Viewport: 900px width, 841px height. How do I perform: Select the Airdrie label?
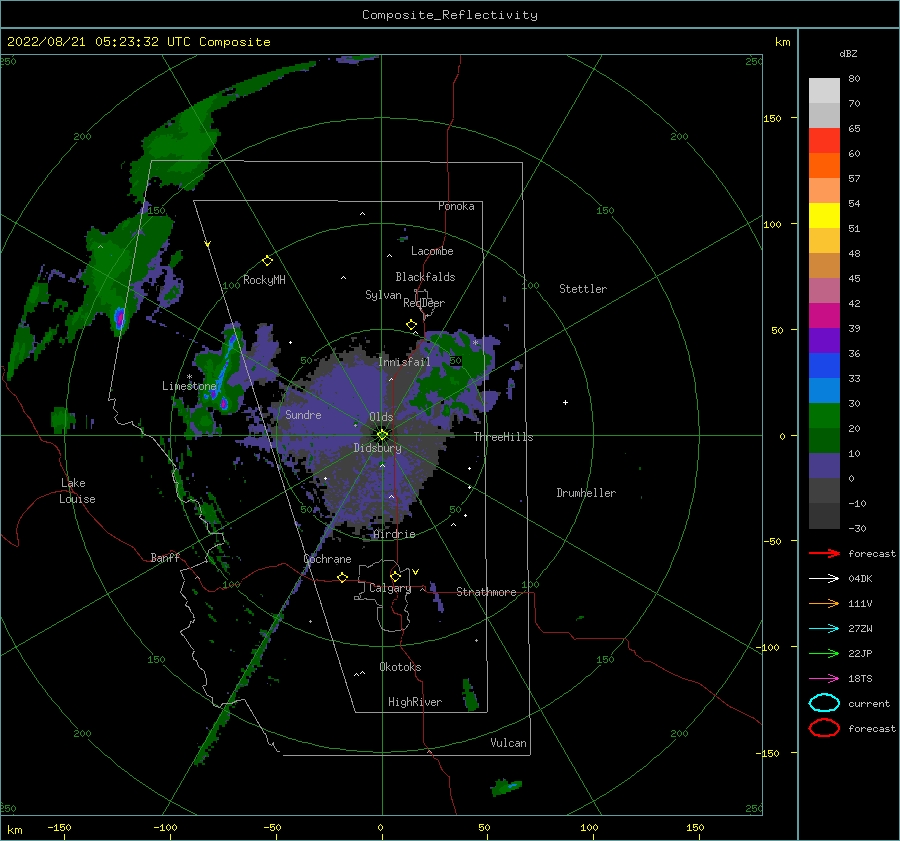tap(394, 534)
